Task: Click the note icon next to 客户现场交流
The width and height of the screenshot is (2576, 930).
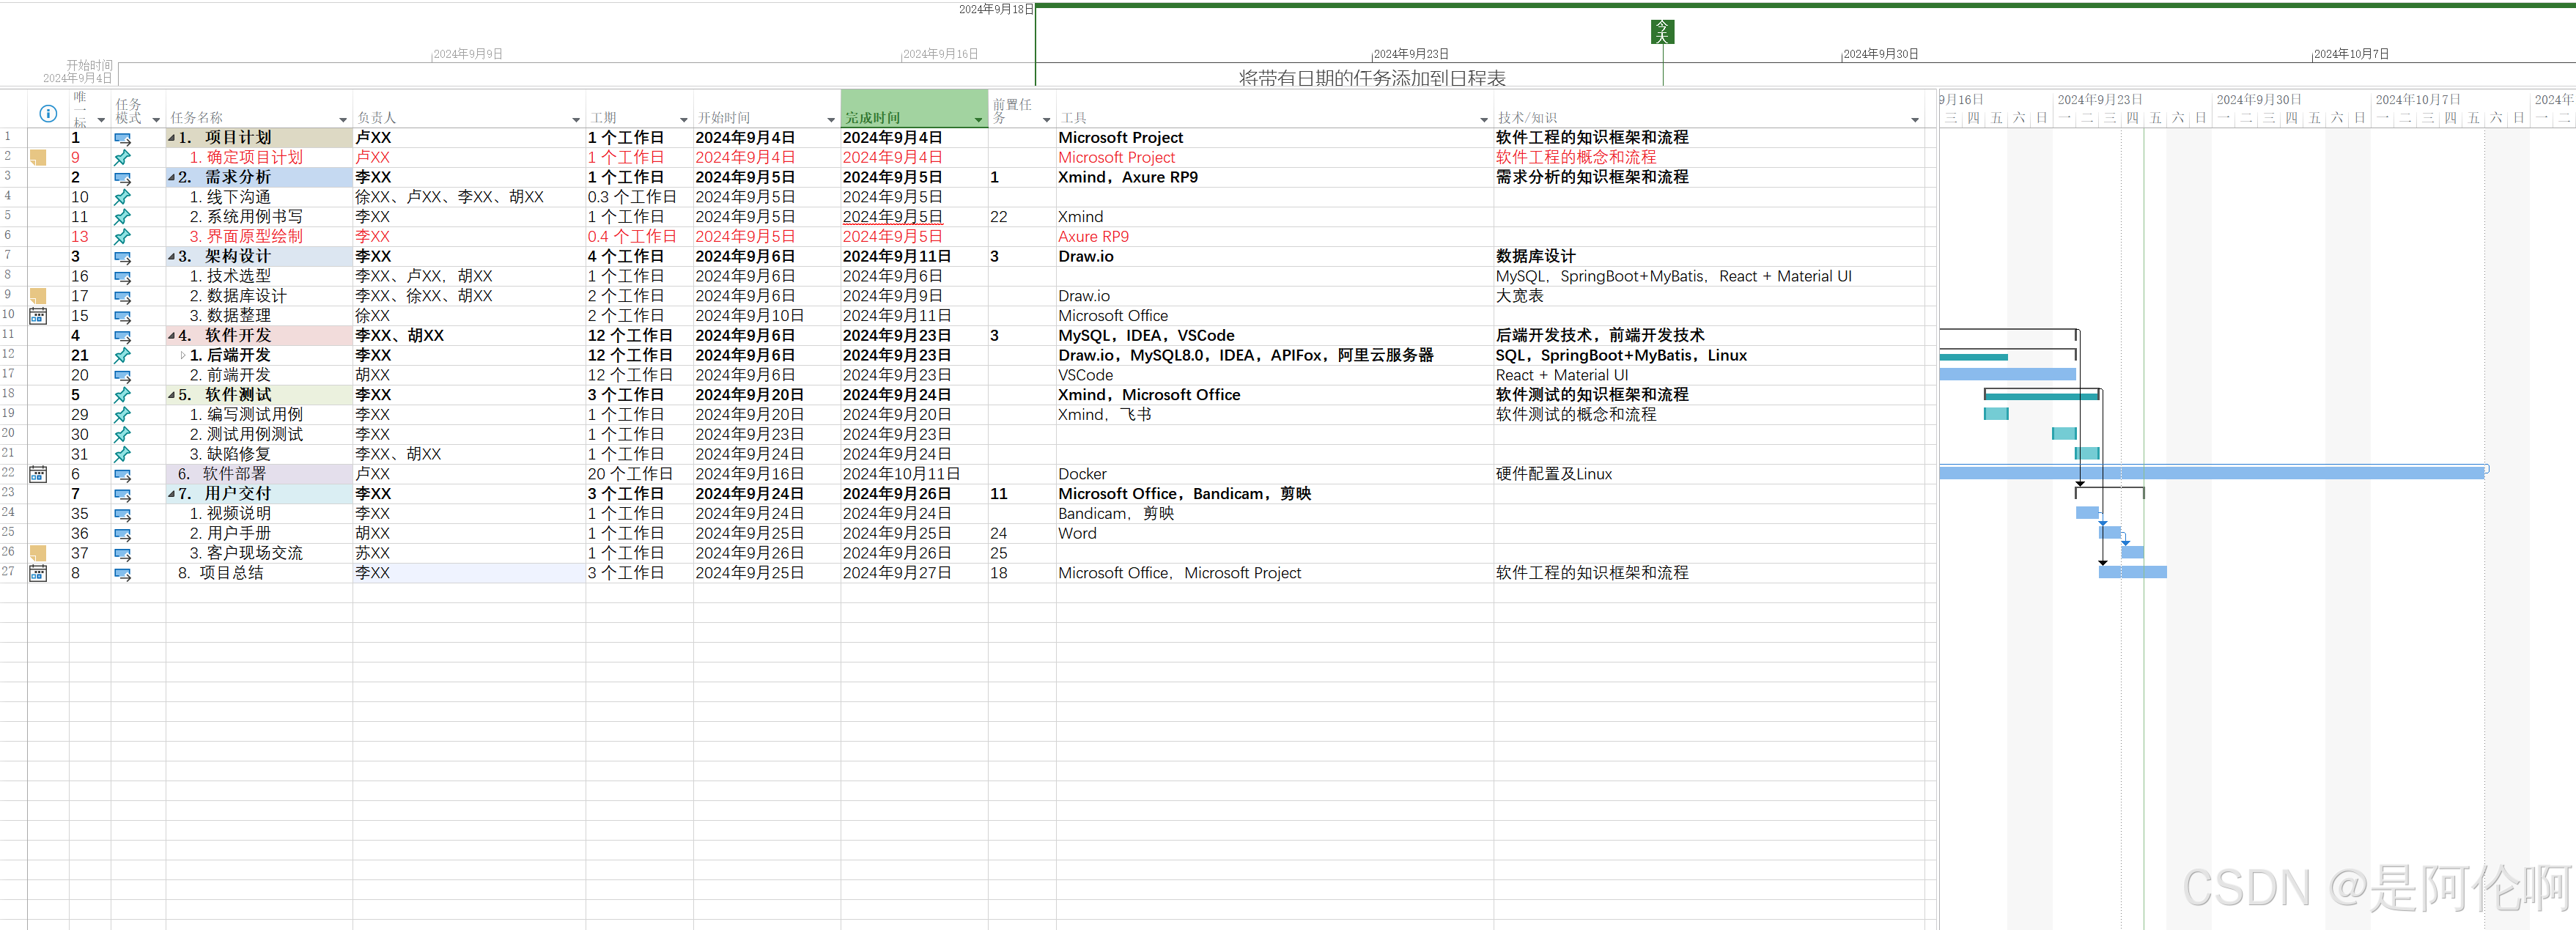Action: coord(38,553)
